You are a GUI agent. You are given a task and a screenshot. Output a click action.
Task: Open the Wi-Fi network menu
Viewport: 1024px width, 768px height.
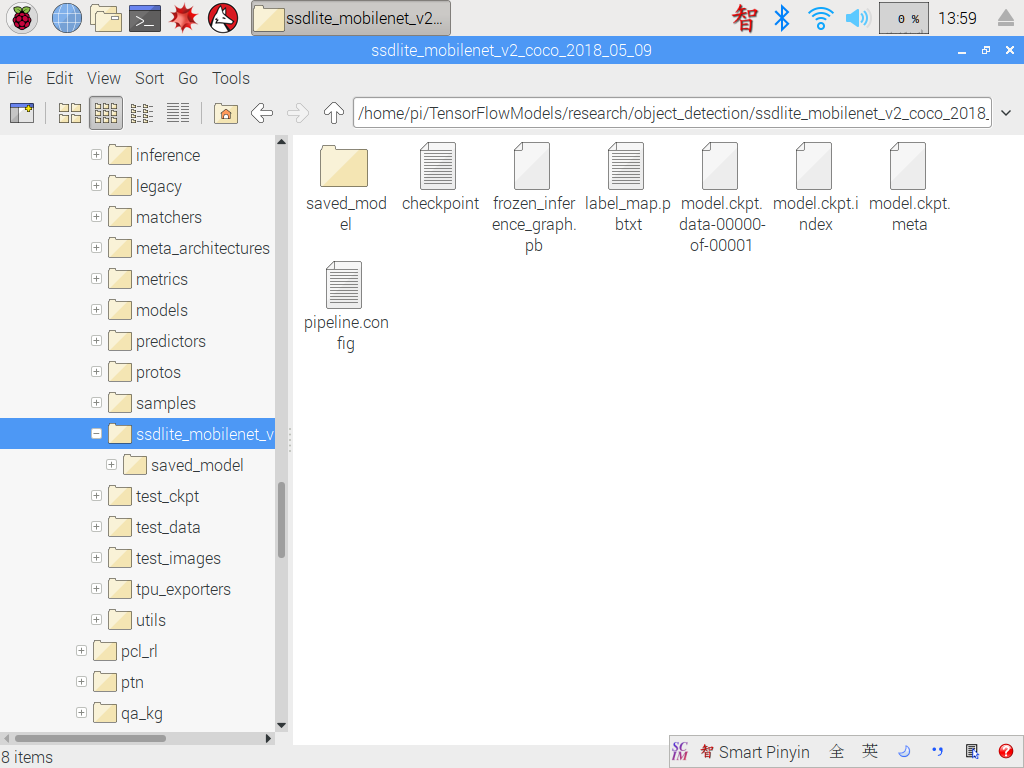[820, 18]
